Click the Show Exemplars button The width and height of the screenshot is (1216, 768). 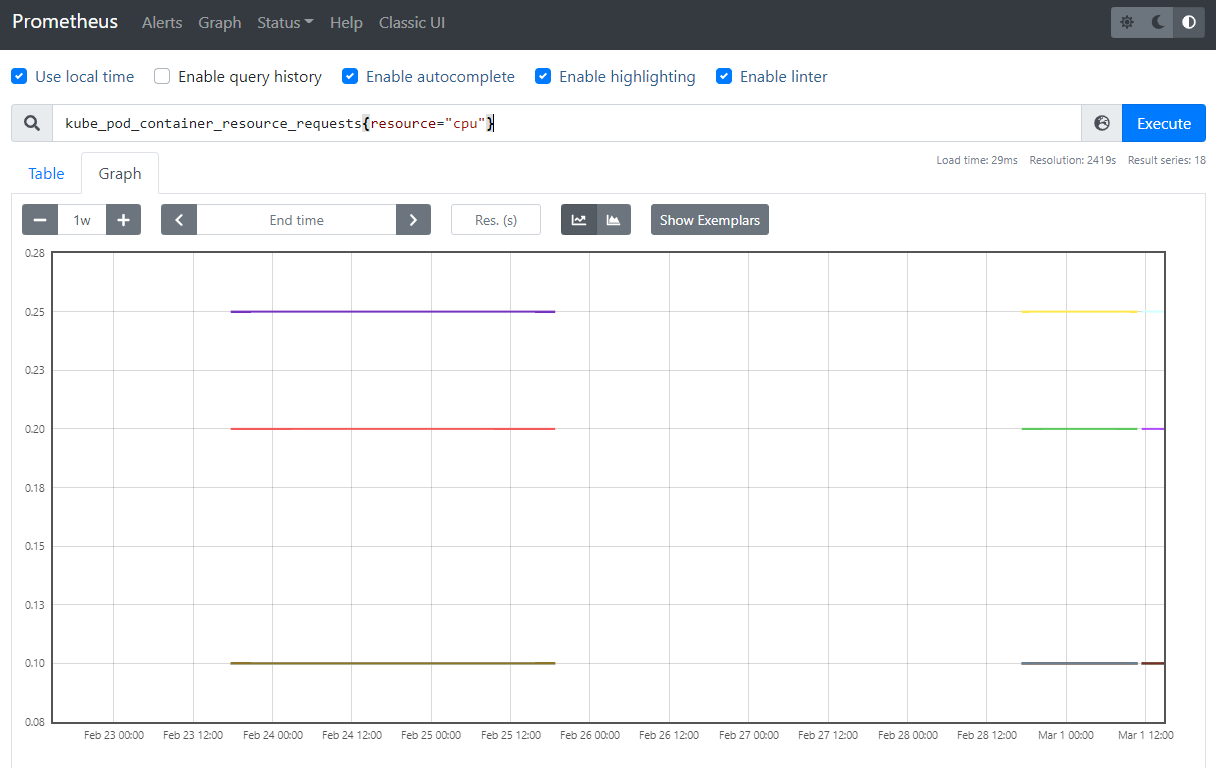710,220
